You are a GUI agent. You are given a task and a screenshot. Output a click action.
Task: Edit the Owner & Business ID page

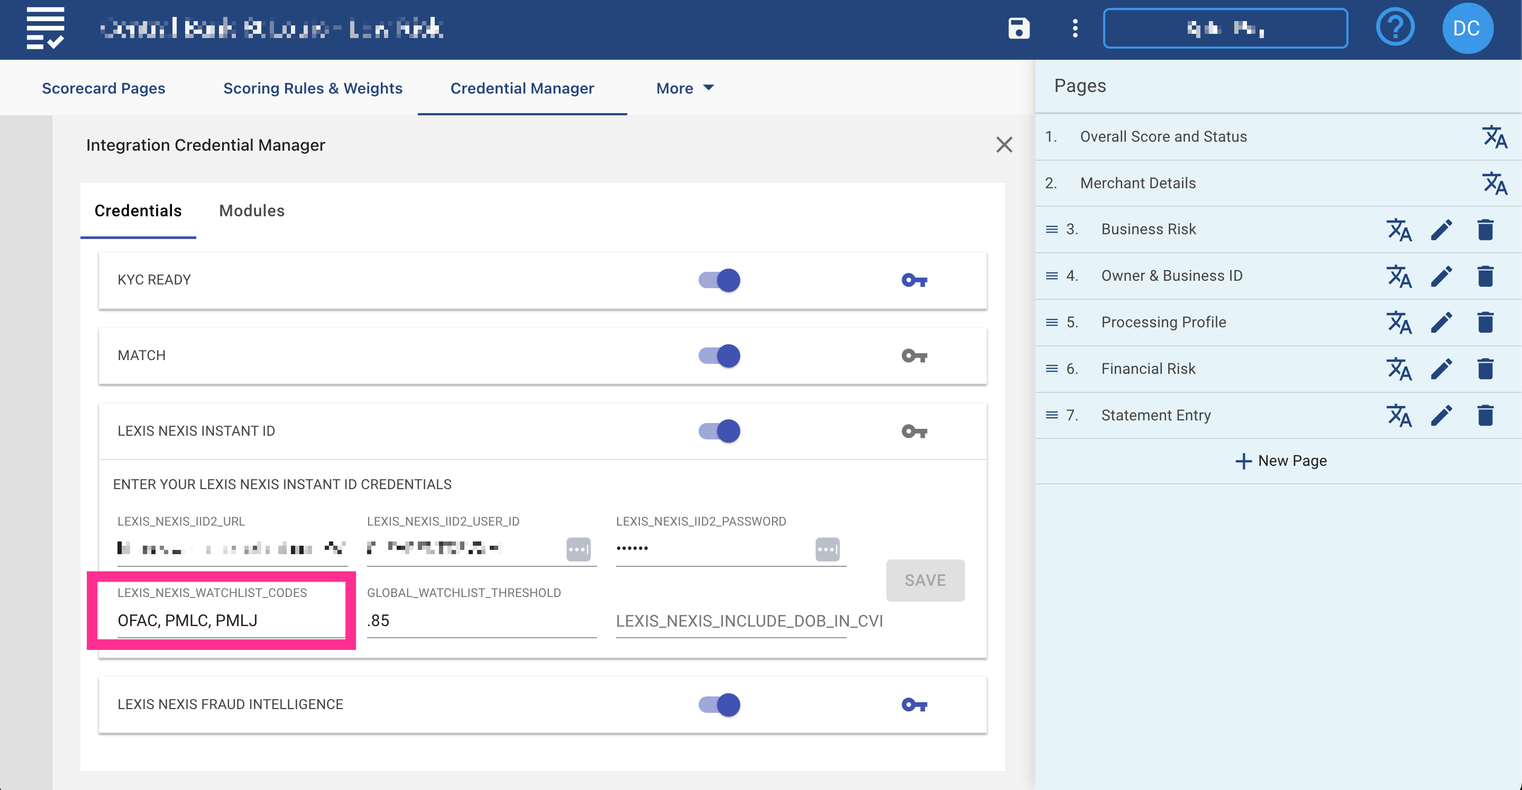(x=1441, y=276)
